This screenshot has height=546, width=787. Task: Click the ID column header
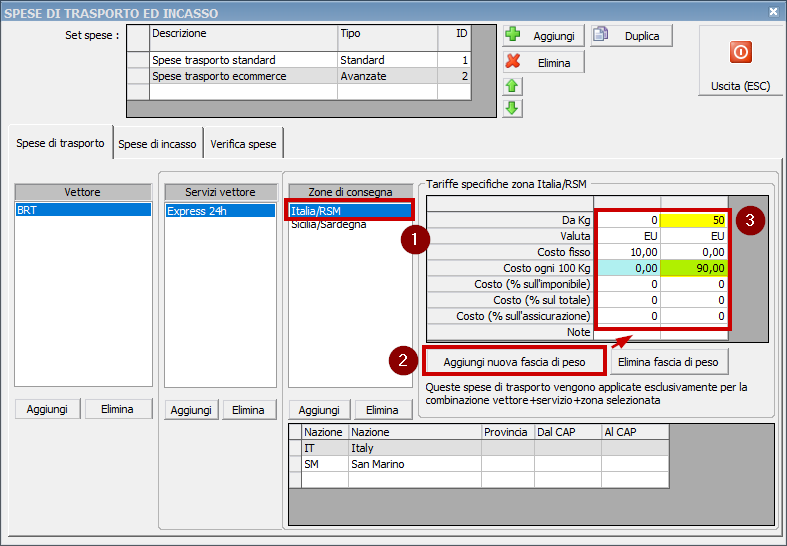click(454, 38)
